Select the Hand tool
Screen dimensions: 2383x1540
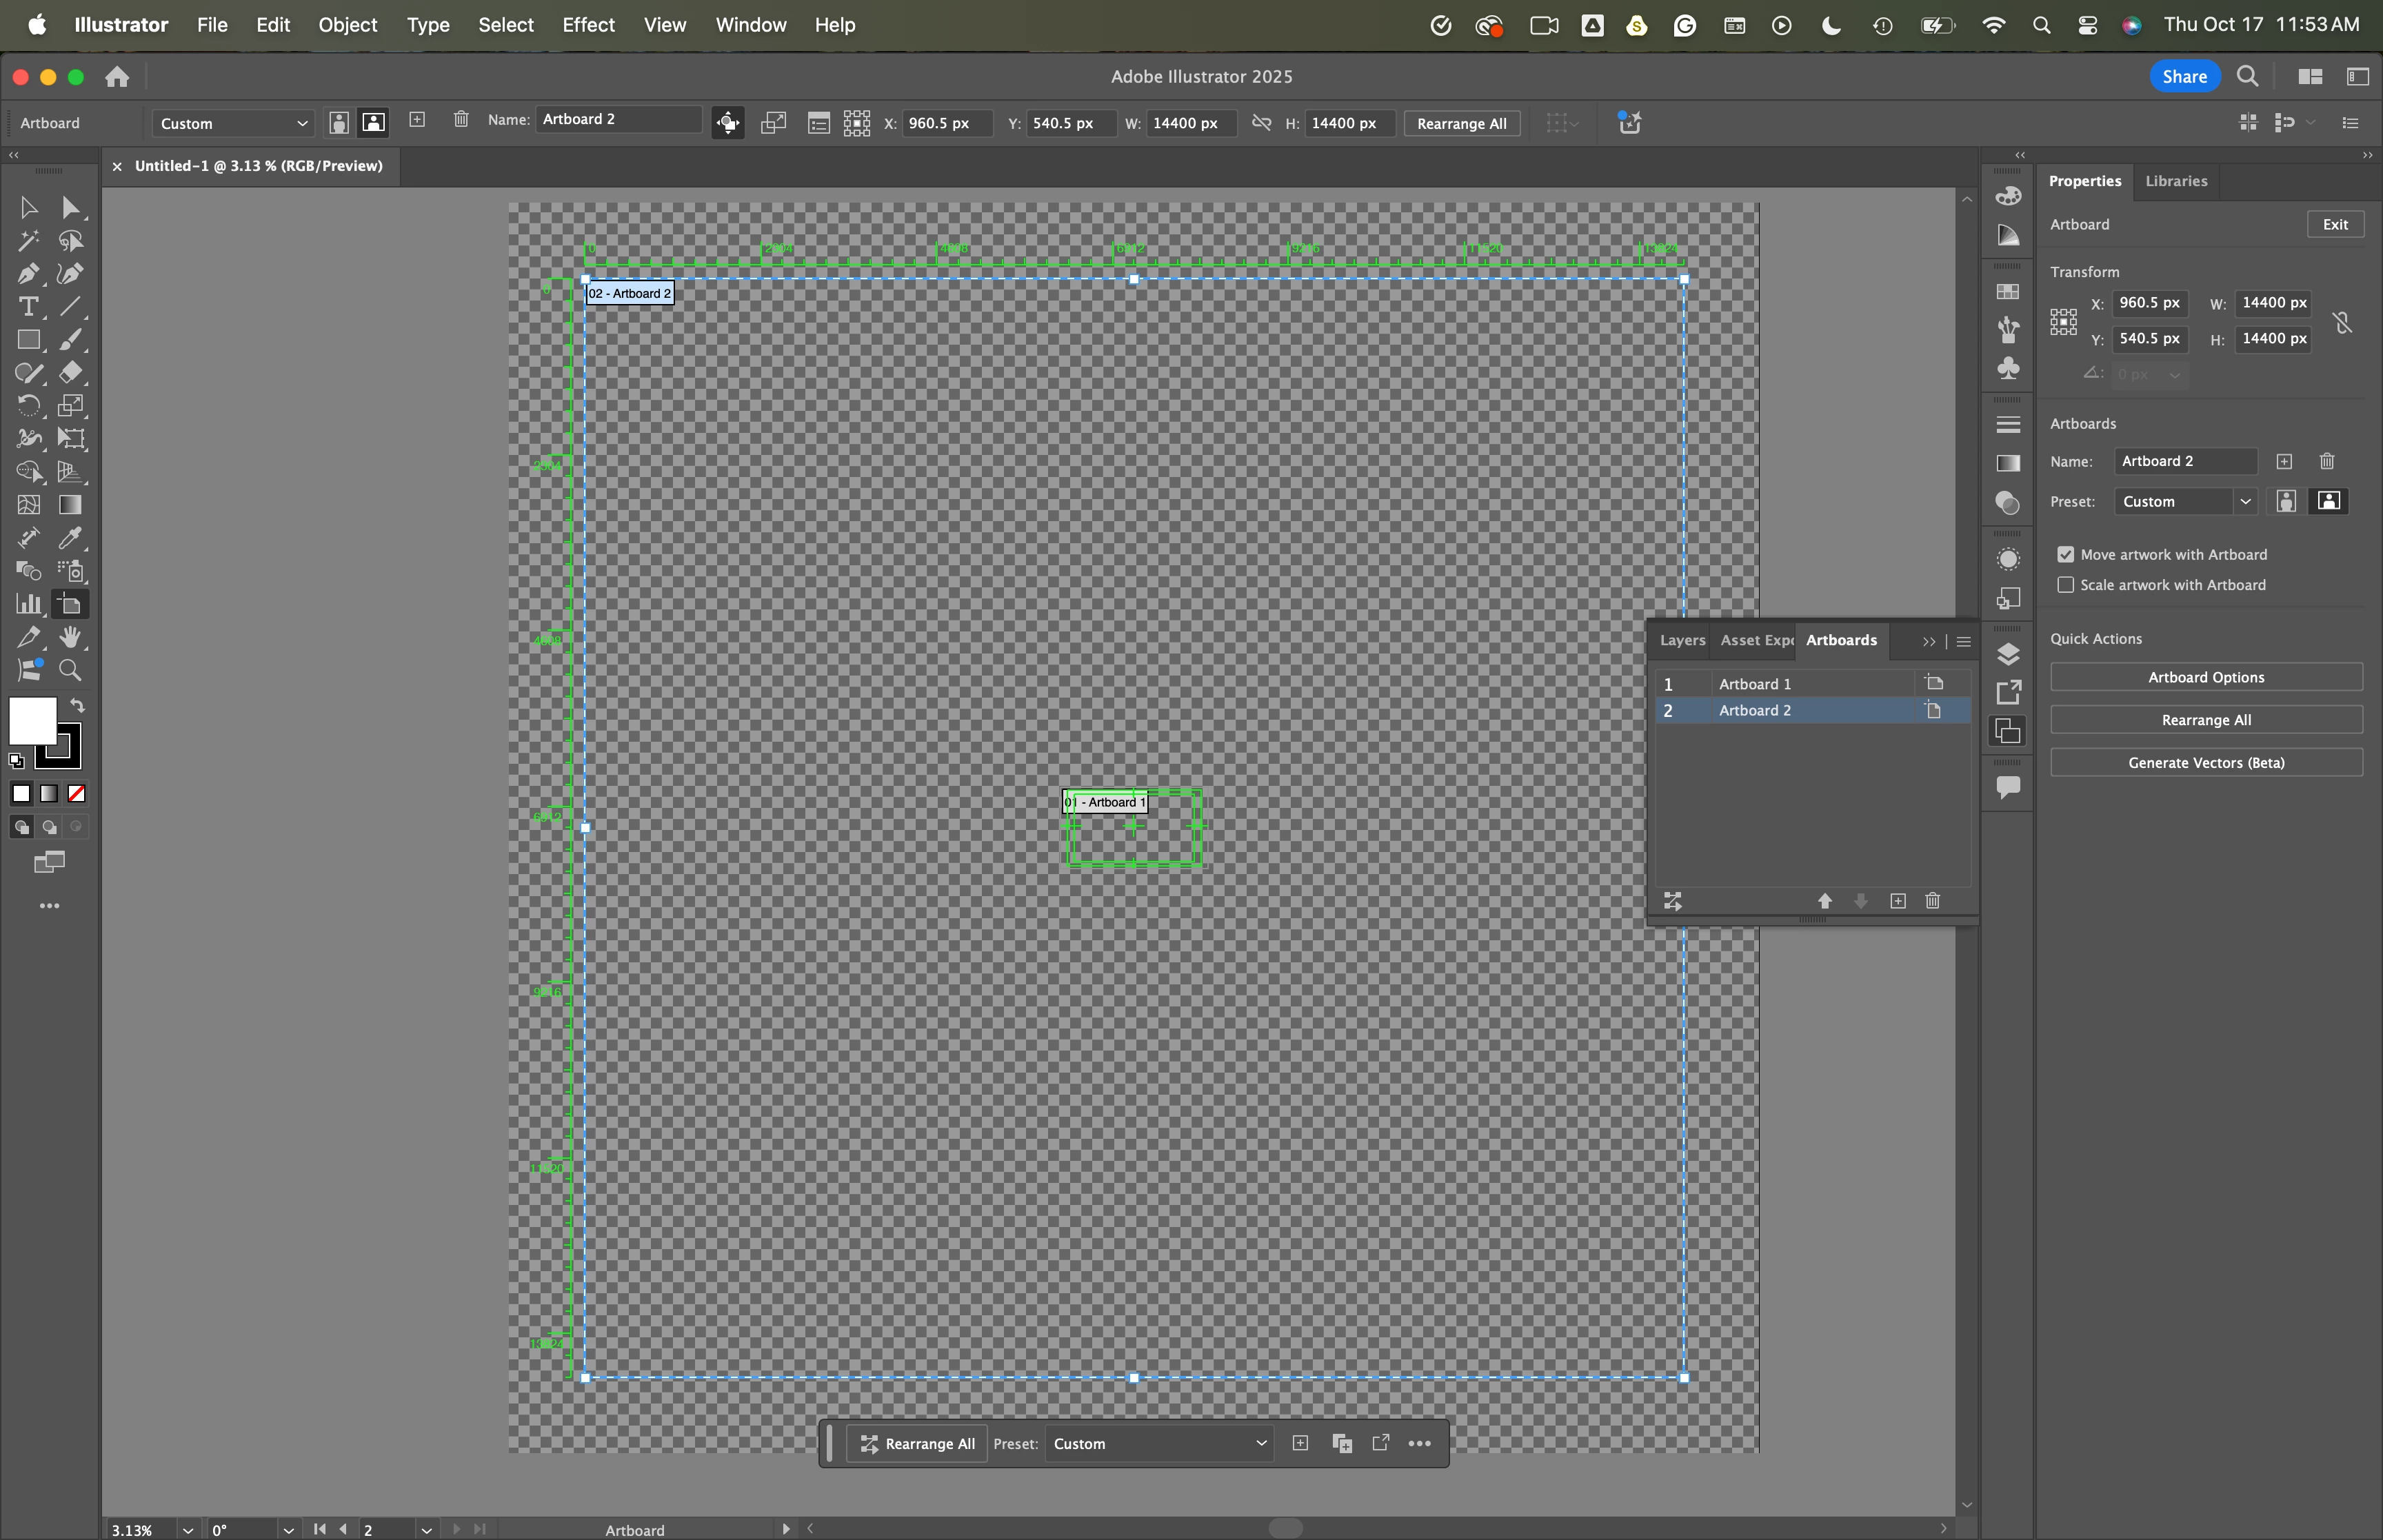(x=70, y=637)
